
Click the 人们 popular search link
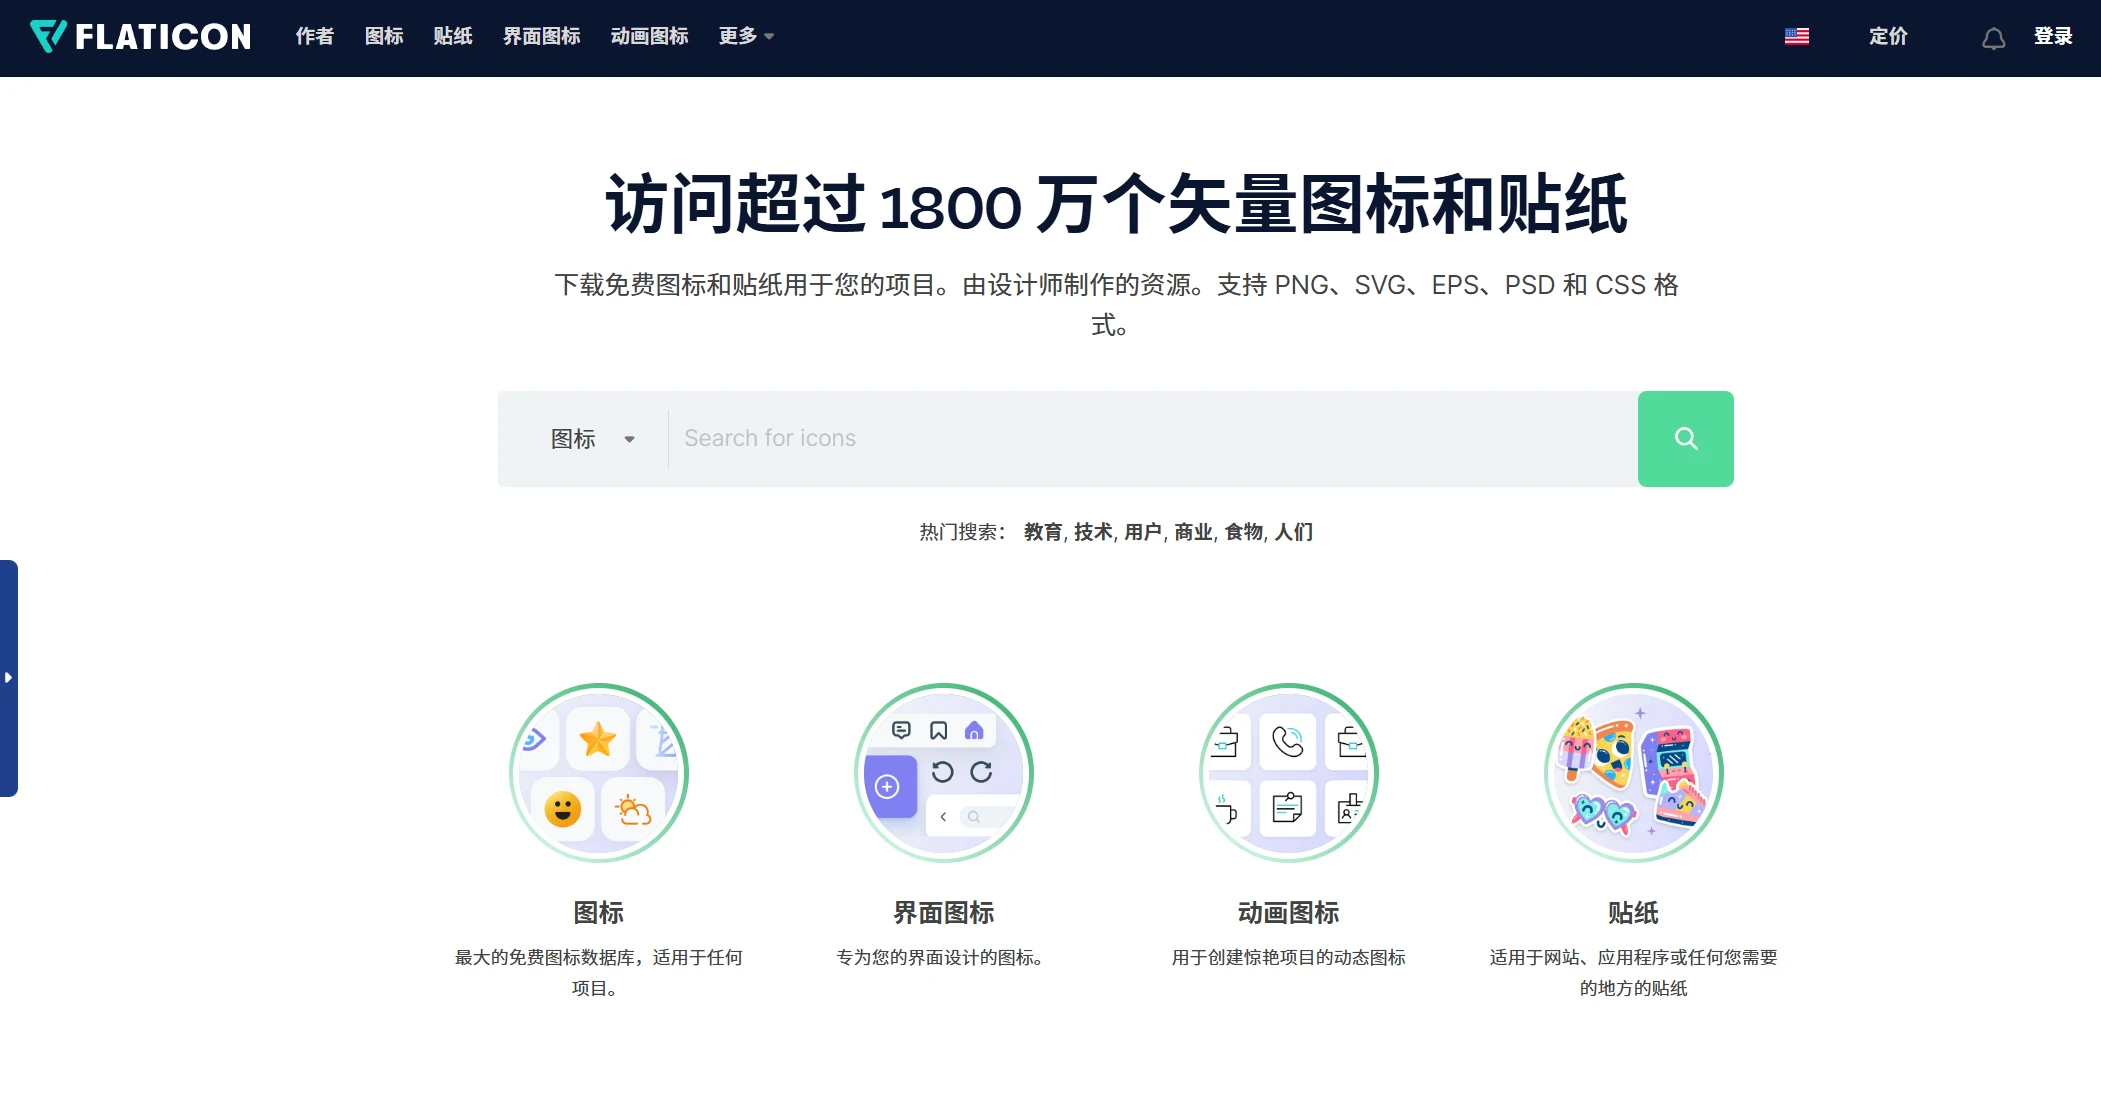1293,532
